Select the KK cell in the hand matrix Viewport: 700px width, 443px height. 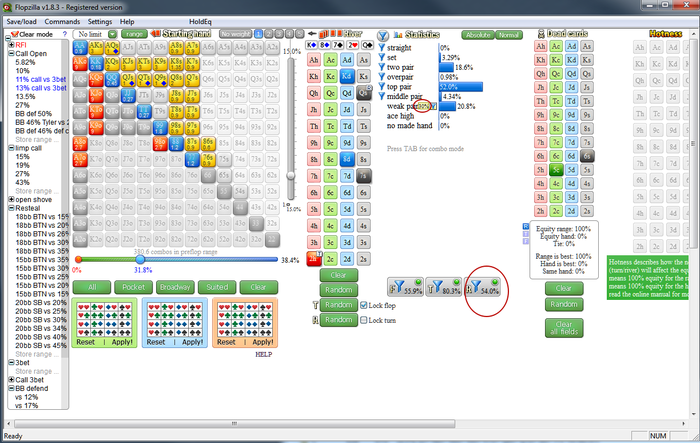(96, 63)
